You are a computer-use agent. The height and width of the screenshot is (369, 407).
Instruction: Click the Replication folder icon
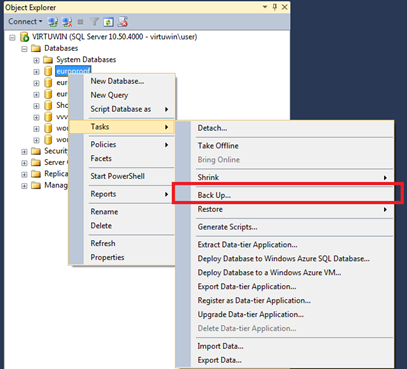point(36,174)
